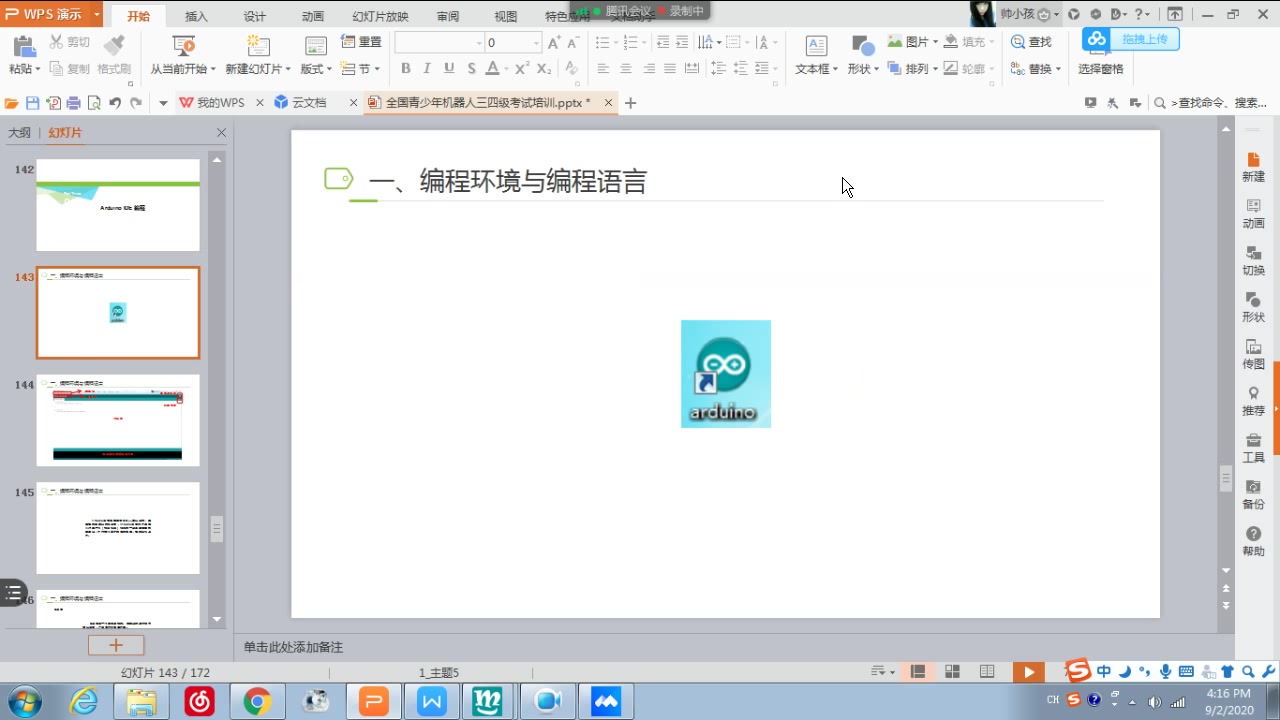This screenshot has width=1280, height=720.
Task: Open the Shapes (形状) sidebar icon
Action: tap(1253, 308)
